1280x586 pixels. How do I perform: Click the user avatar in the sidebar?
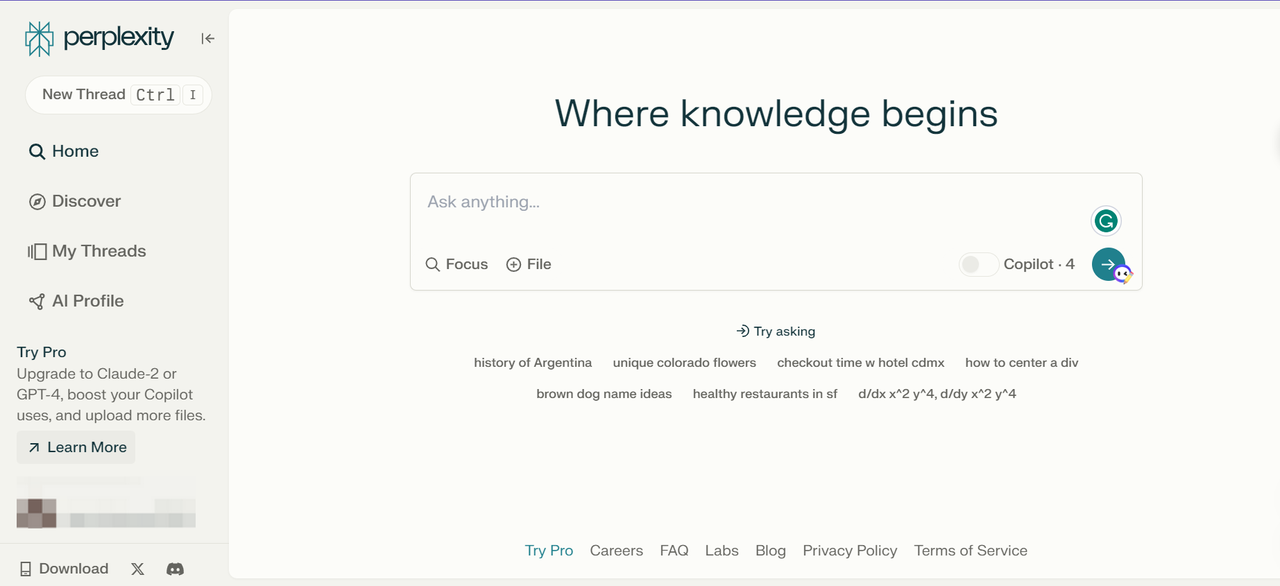36,513
